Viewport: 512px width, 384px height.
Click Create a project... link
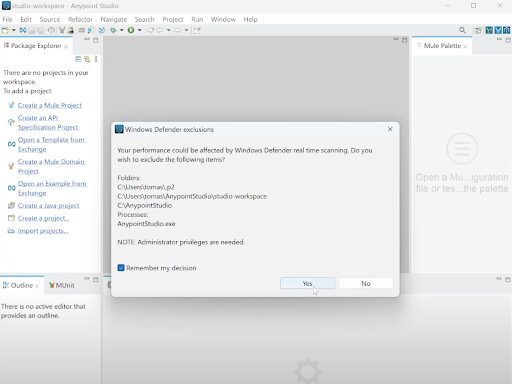click(44, 218)
